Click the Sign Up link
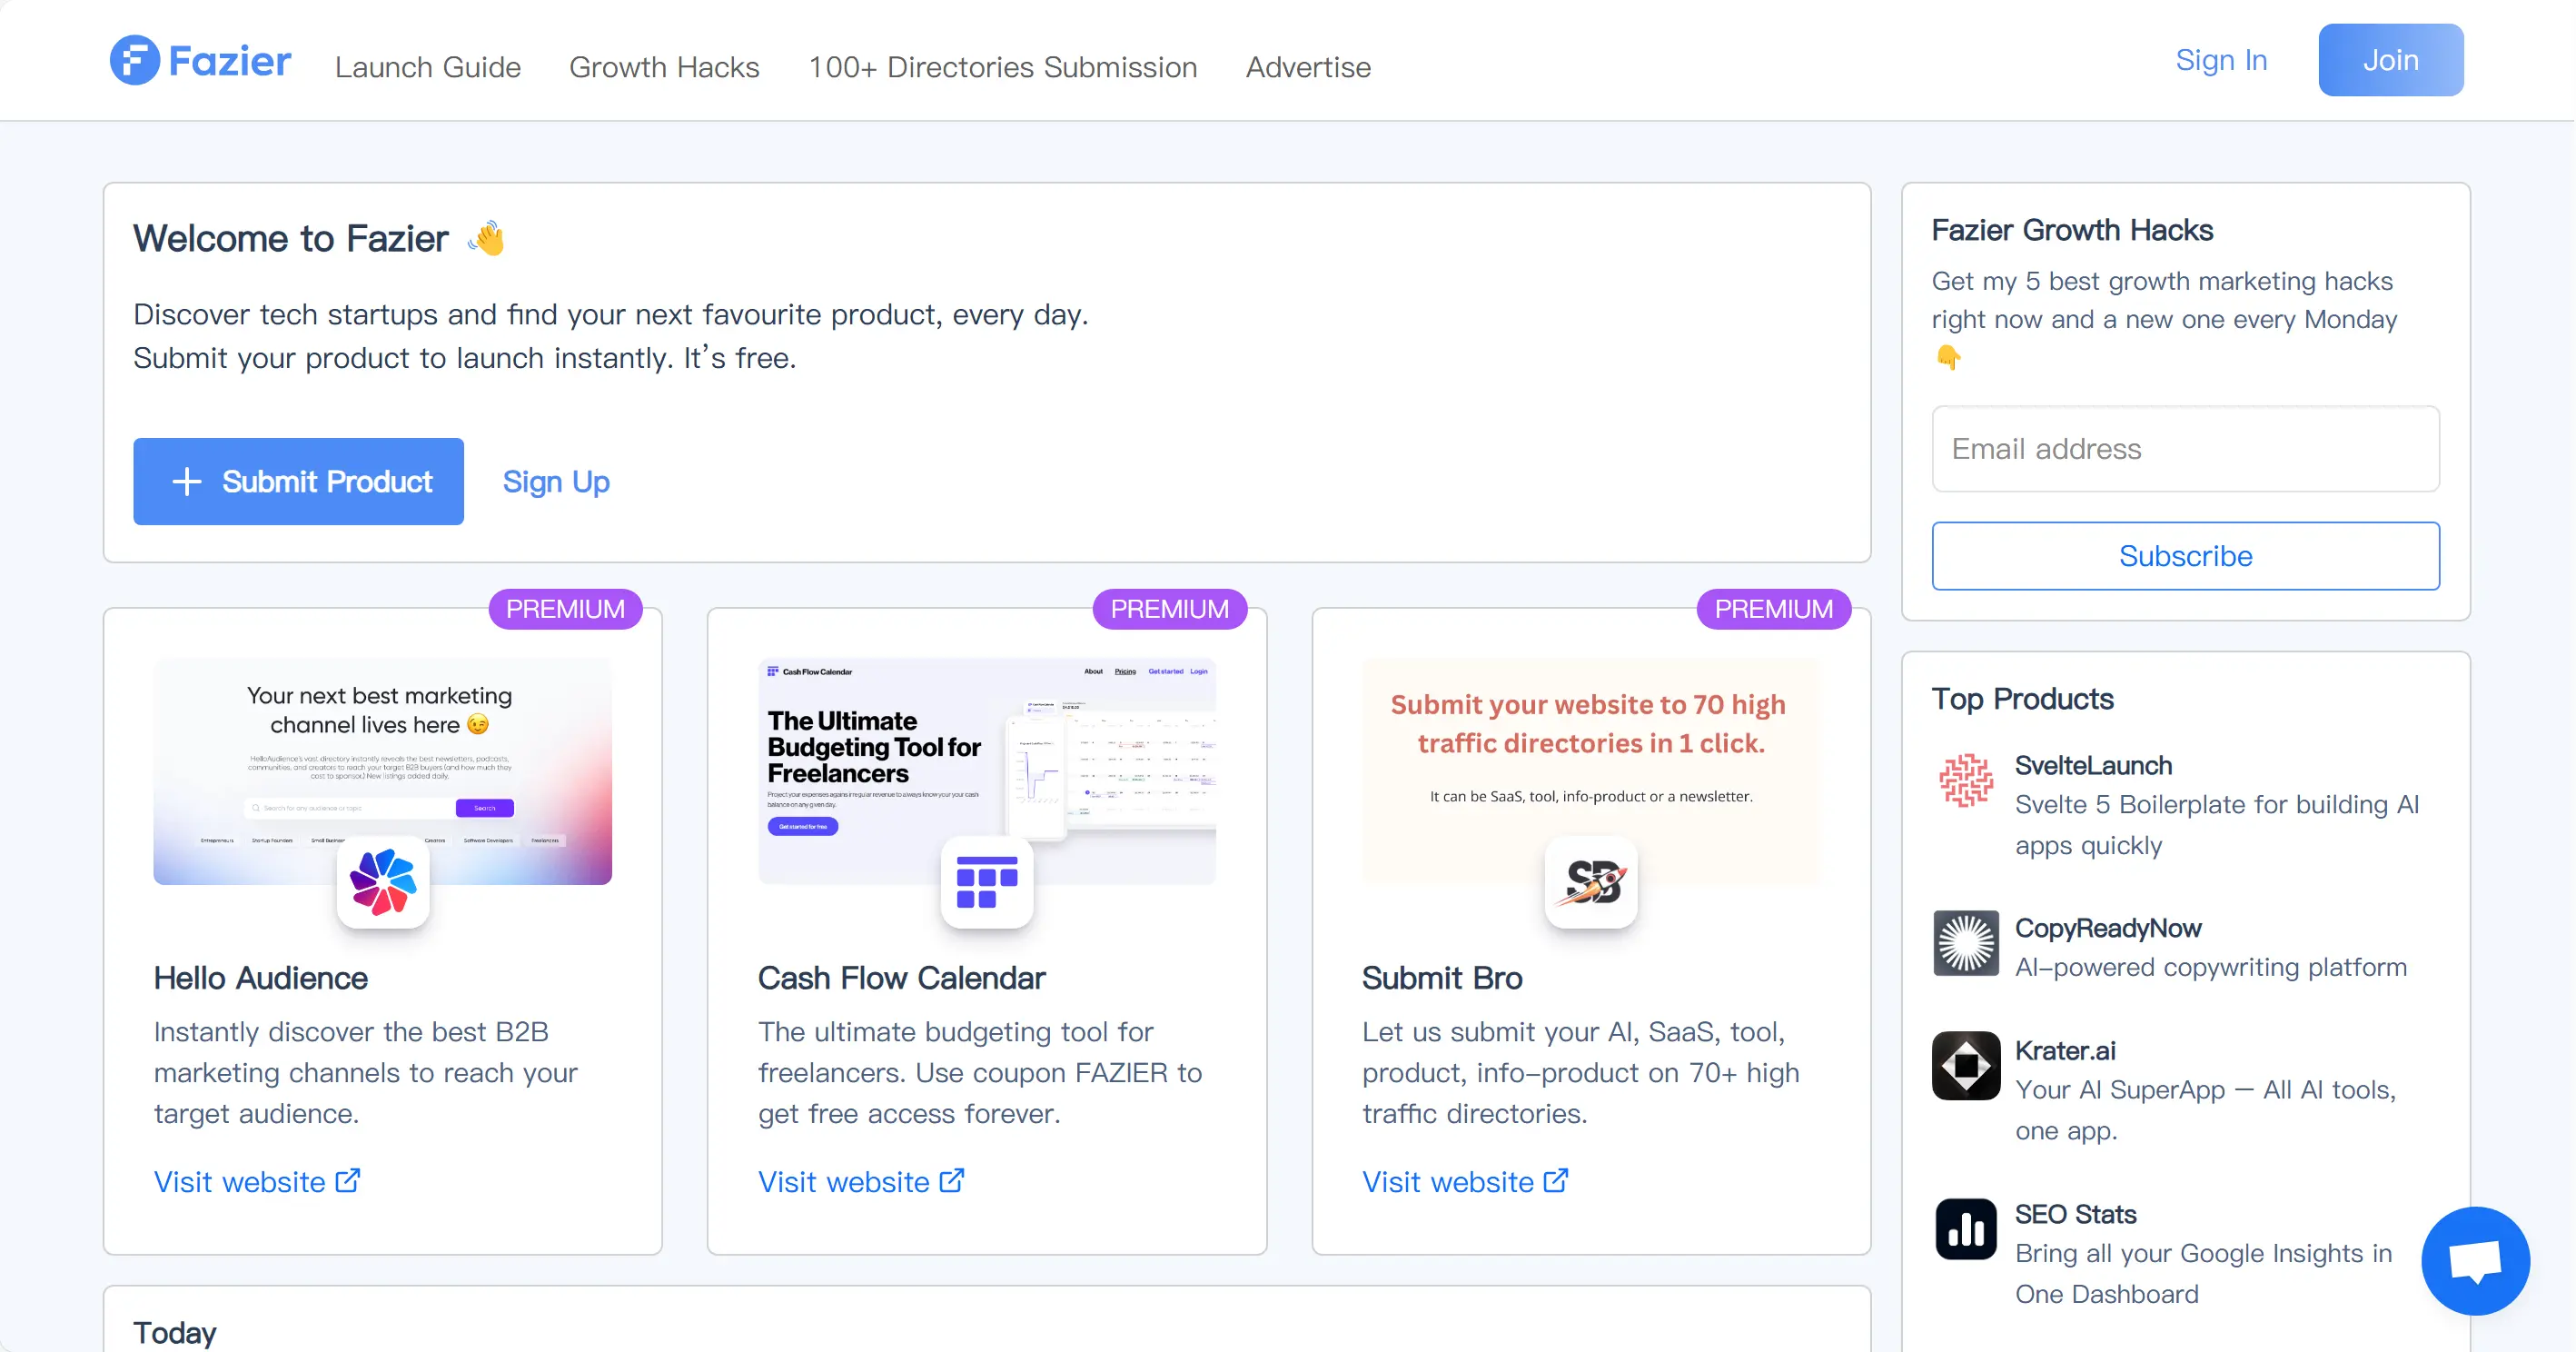The width and height of the screenshot is (2576, 1352). point(556,482)
